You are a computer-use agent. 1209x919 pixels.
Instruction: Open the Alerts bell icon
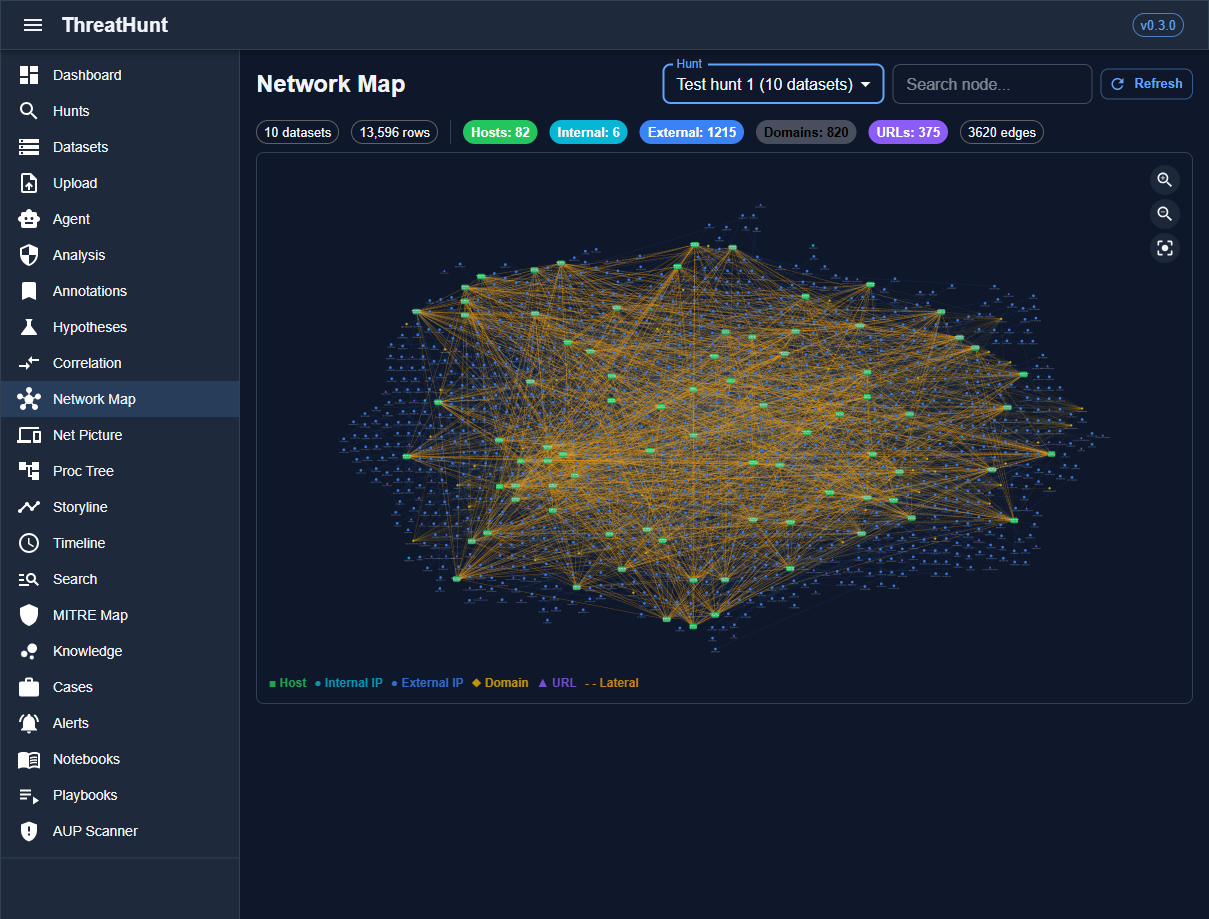coord(29,723)
